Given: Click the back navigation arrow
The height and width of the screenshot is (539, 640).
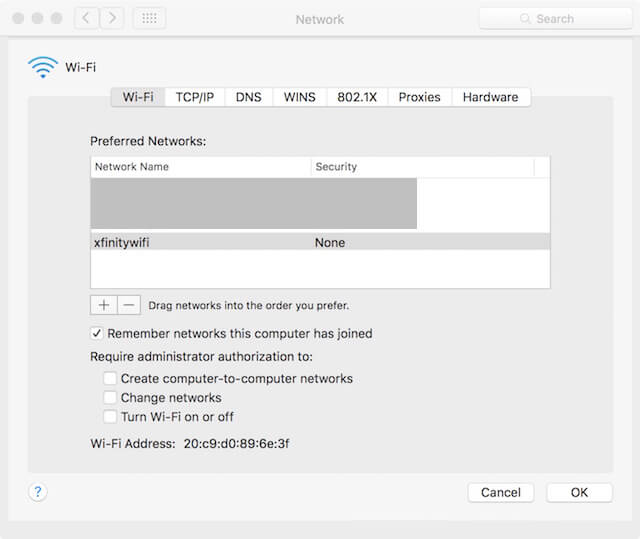Looking at the screenshot, I should coord(86,18).
